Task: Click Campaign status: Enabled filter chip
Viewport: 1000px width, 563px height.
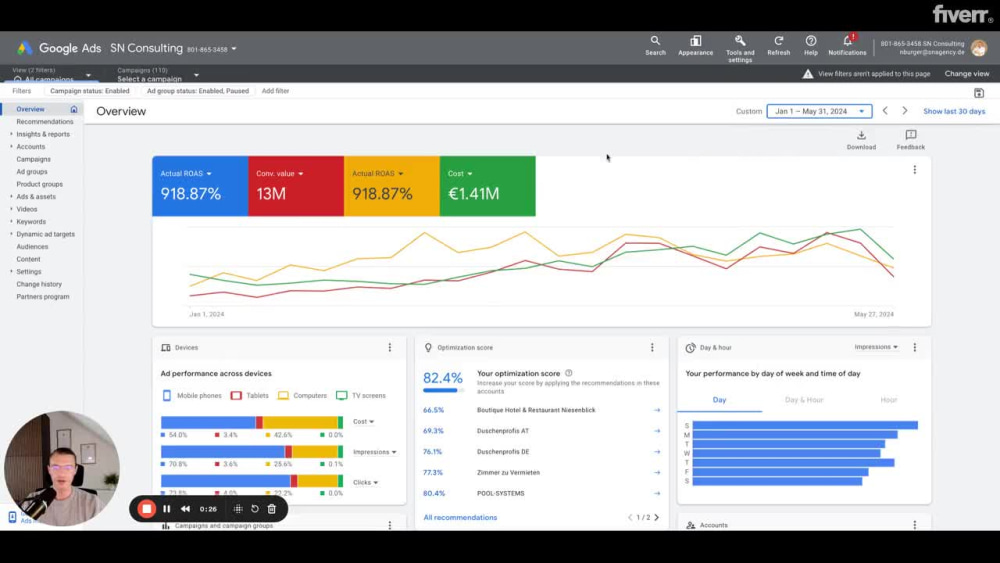Action: [x=89, y=91]
